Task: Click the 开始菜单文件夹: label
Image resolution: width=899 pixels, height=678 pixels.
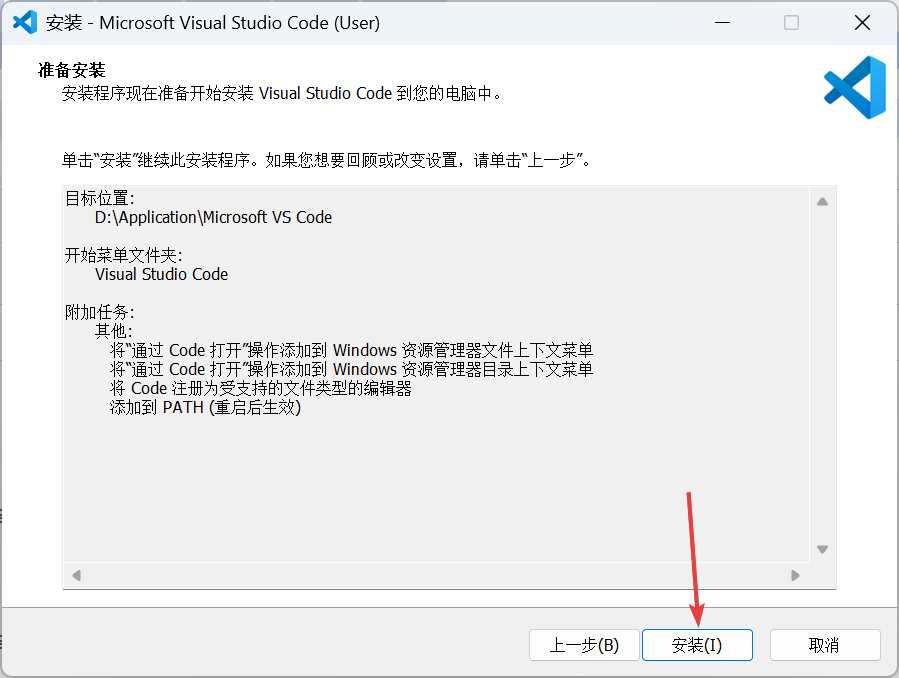Action: (x=123, y=255)
